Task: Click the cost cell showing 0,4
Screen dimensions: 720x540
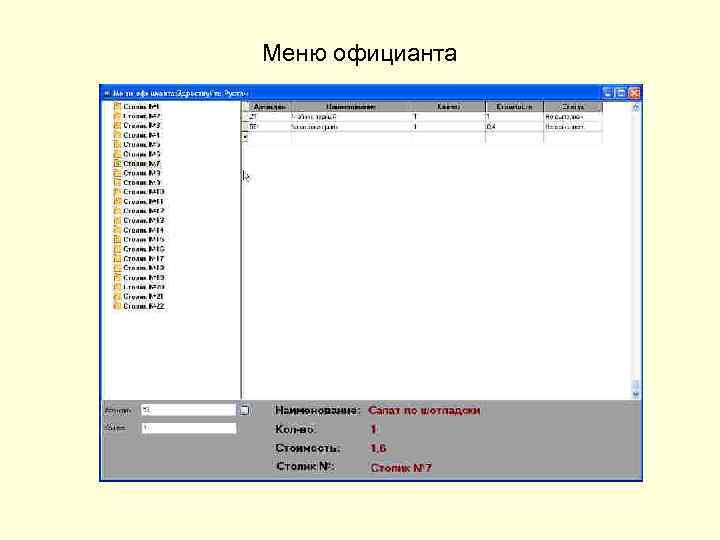Action: pyautogui.click(x=514, y=127)
